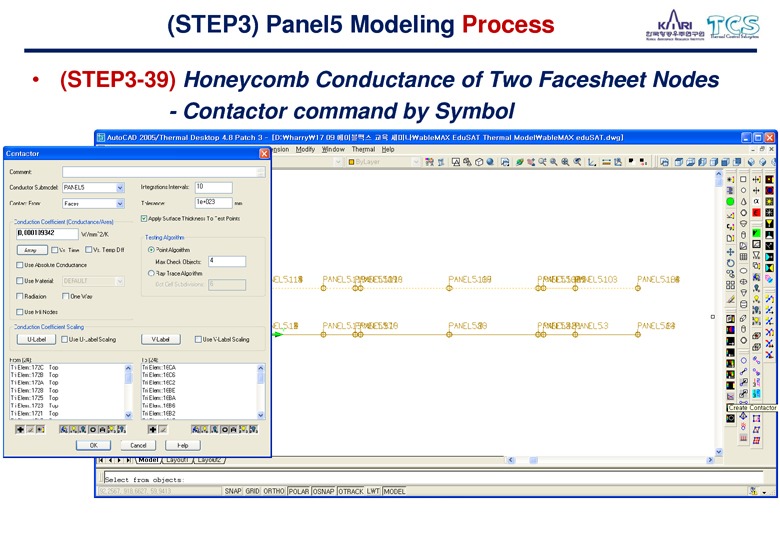Click the To list scroll down arrow
The height and width of the screenshot is (540, 780).
coord(261,415)
